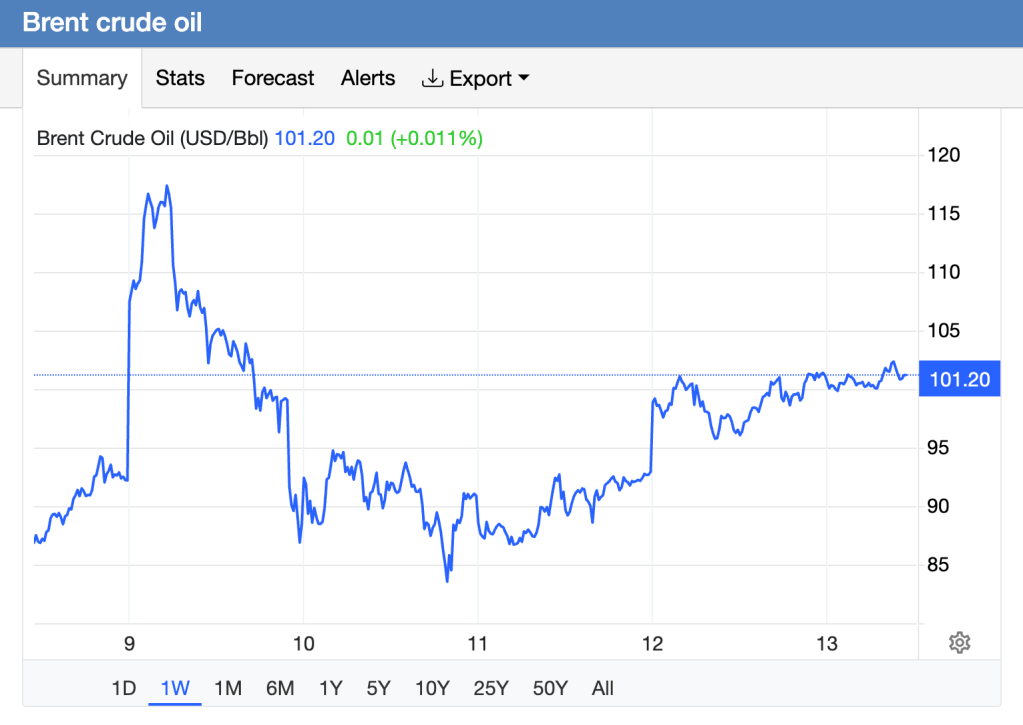Select the All time range
The width and height of the screenshot is (1023, 725).
602,688
